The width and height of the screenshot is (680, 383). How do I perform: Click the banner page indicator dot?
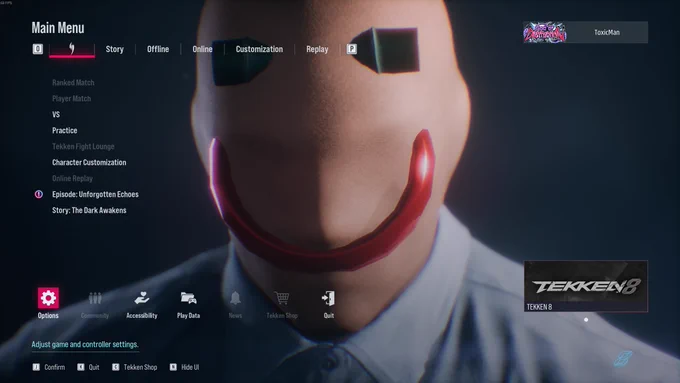point(586,320)
